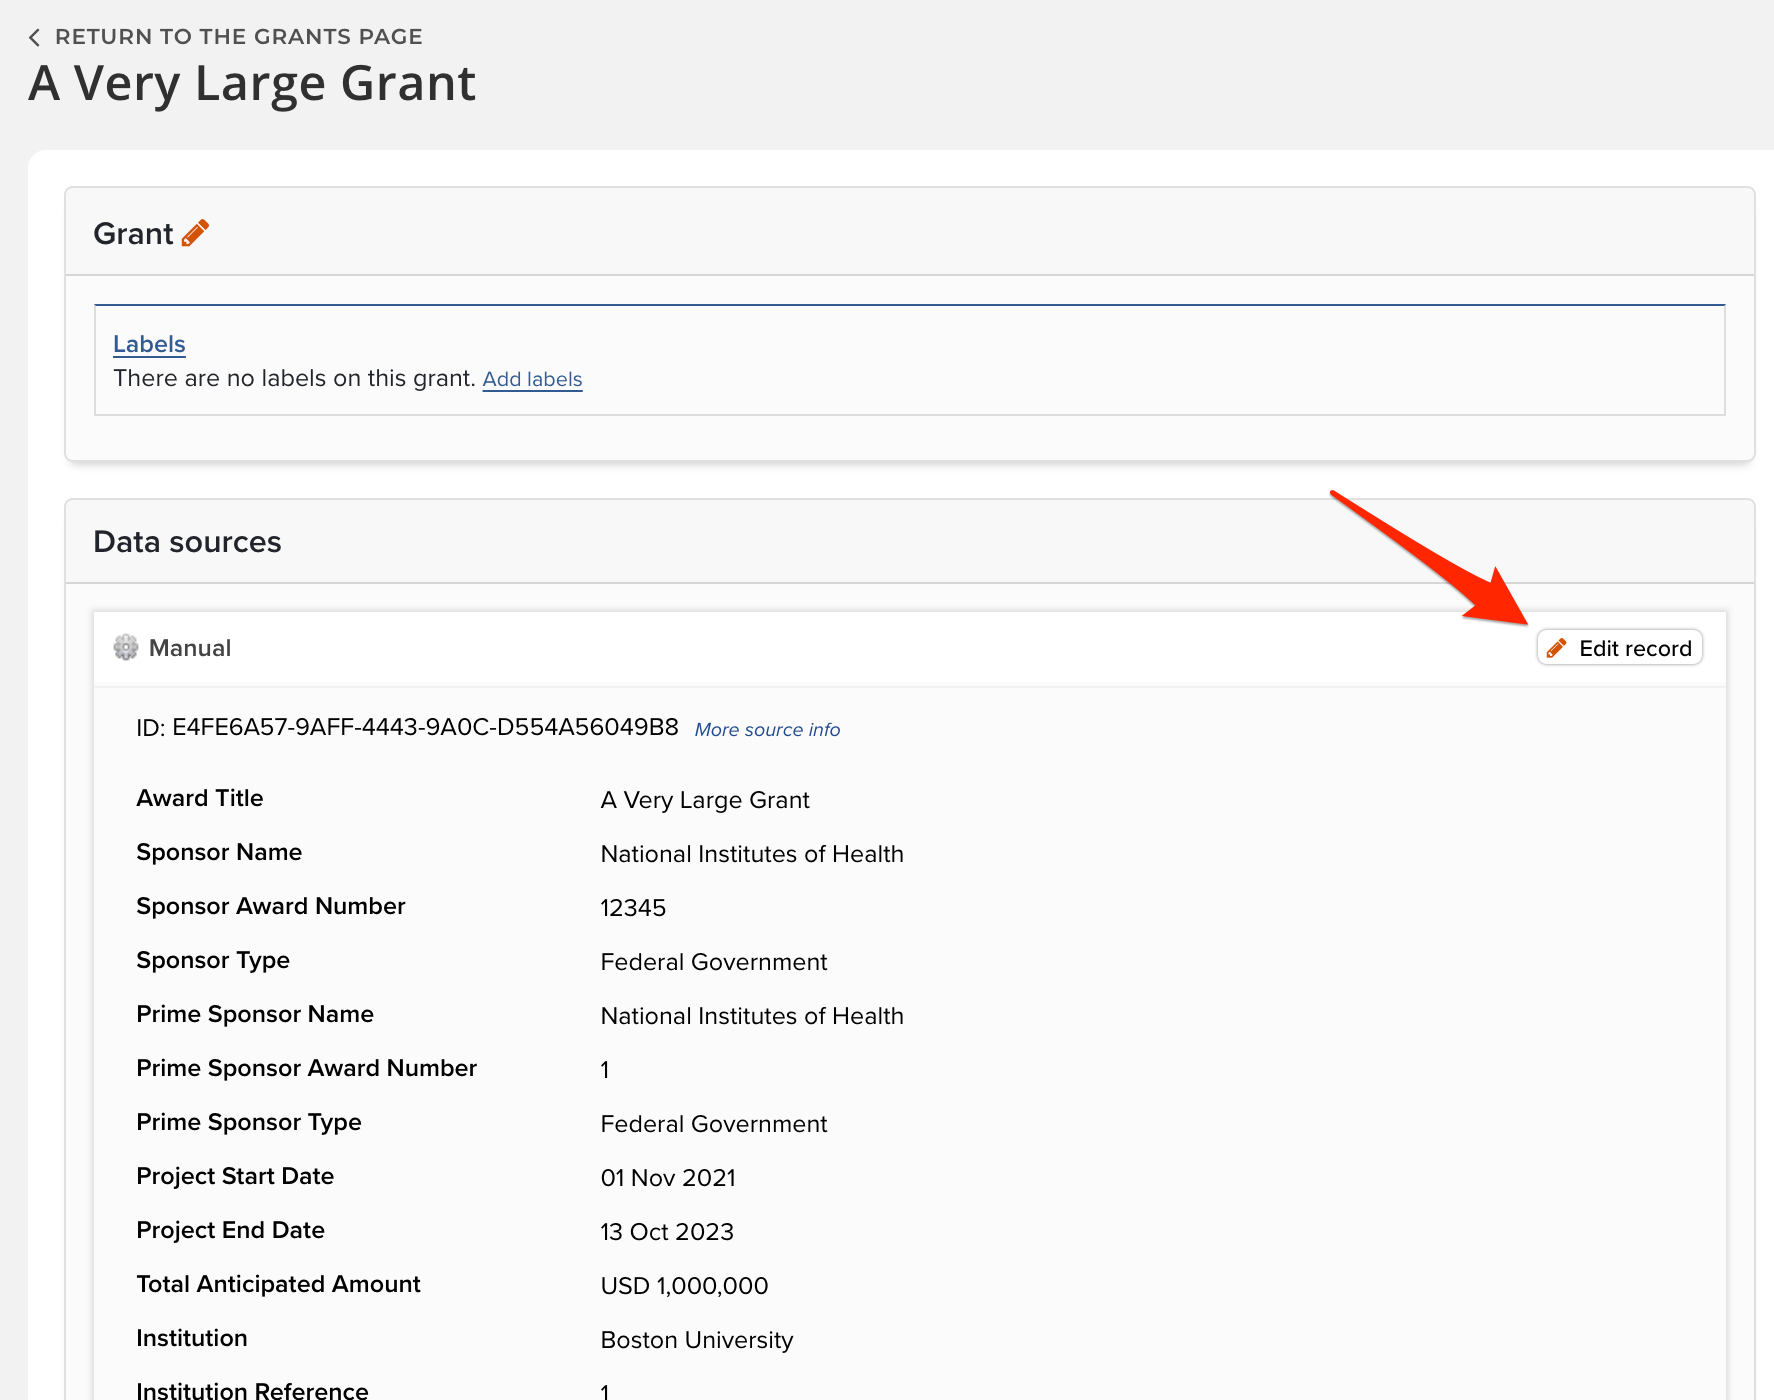Return to the Grants page link
The image size is (1774, 1400).
pos(238,37)
